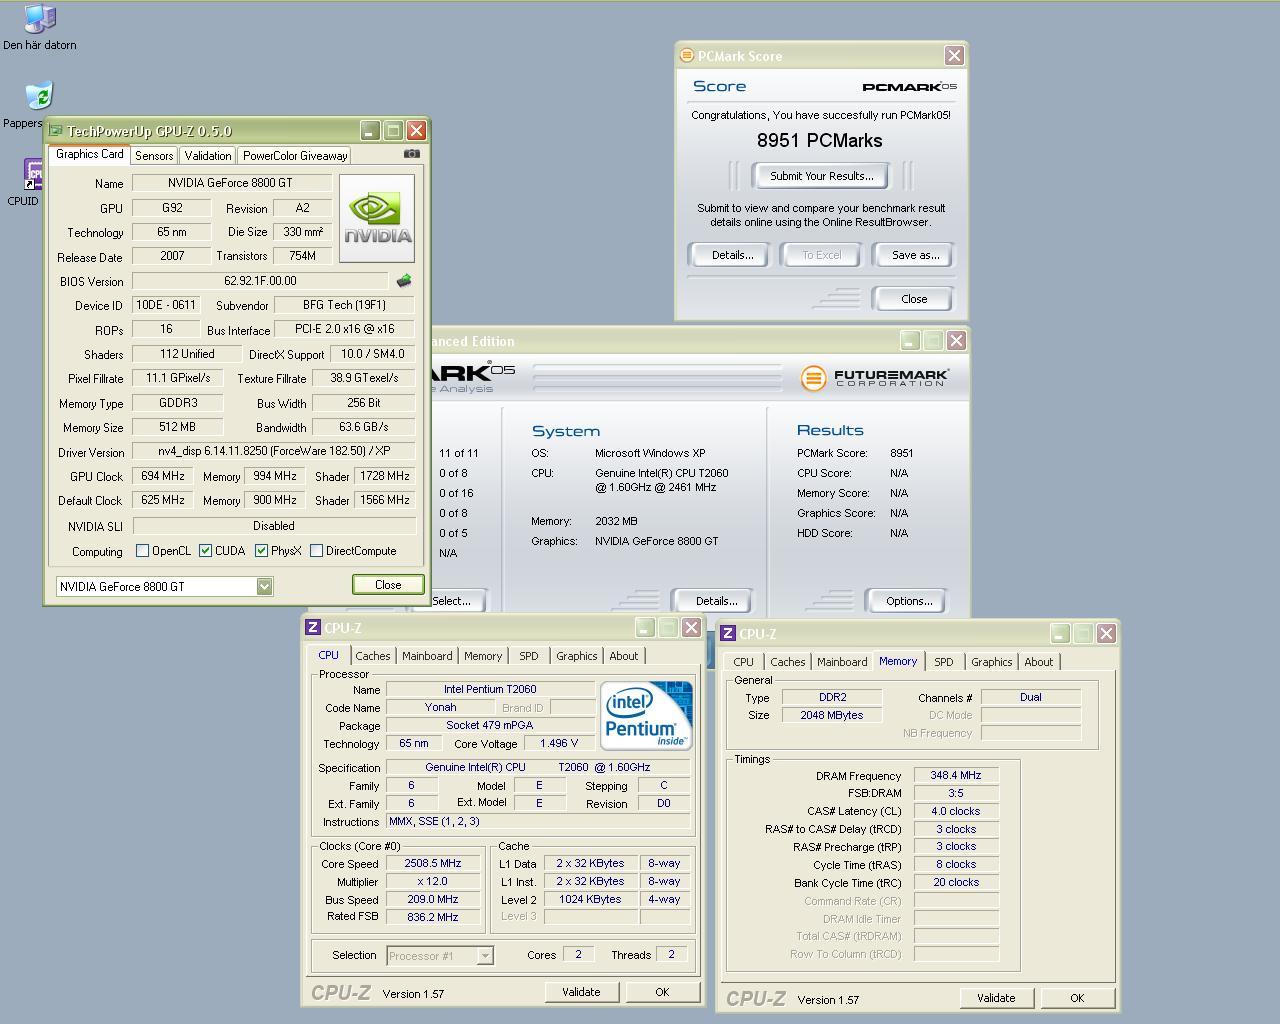
Task: Click OK in left CPU-Z window
Action: click(x=662, y=992)
